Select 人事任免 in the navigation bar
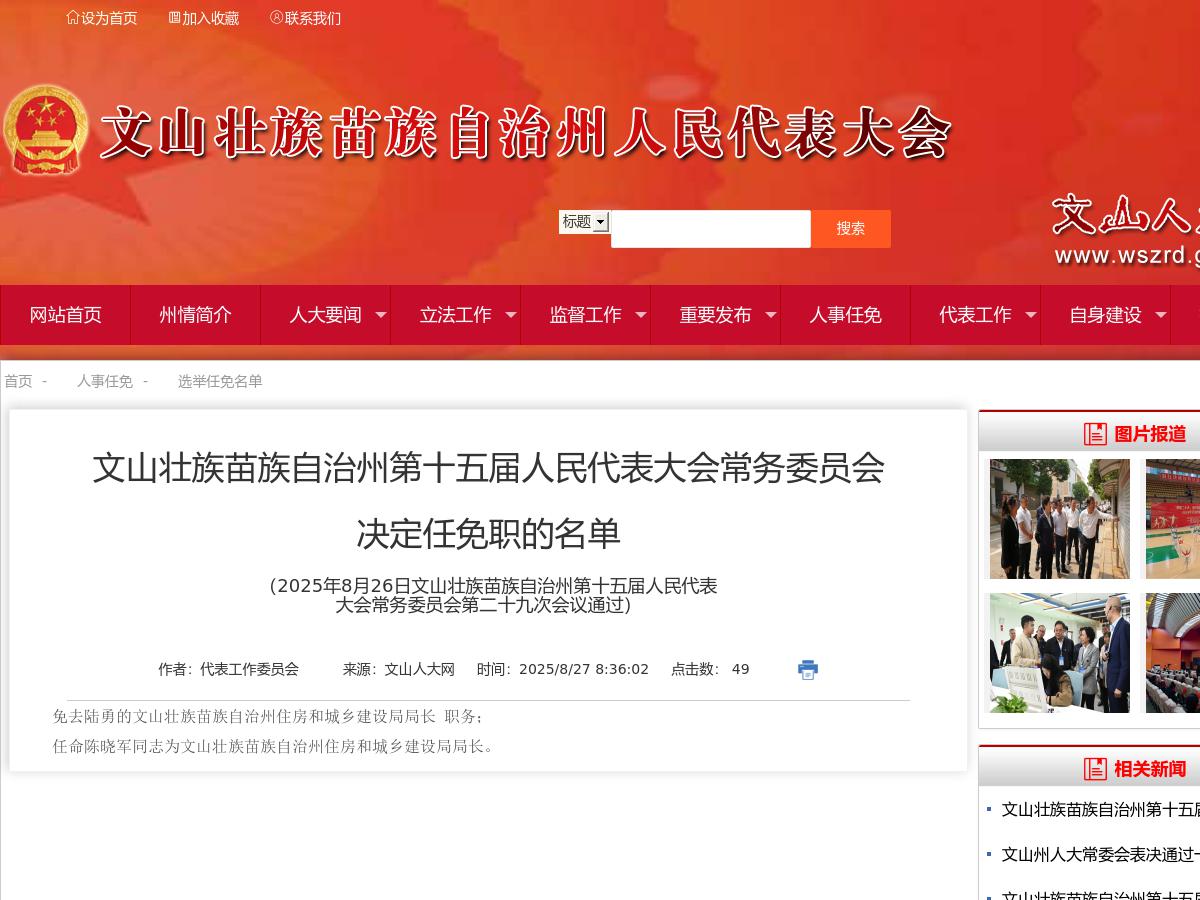Viewport: 1200px width, 900px height. (x=845, y=315)
